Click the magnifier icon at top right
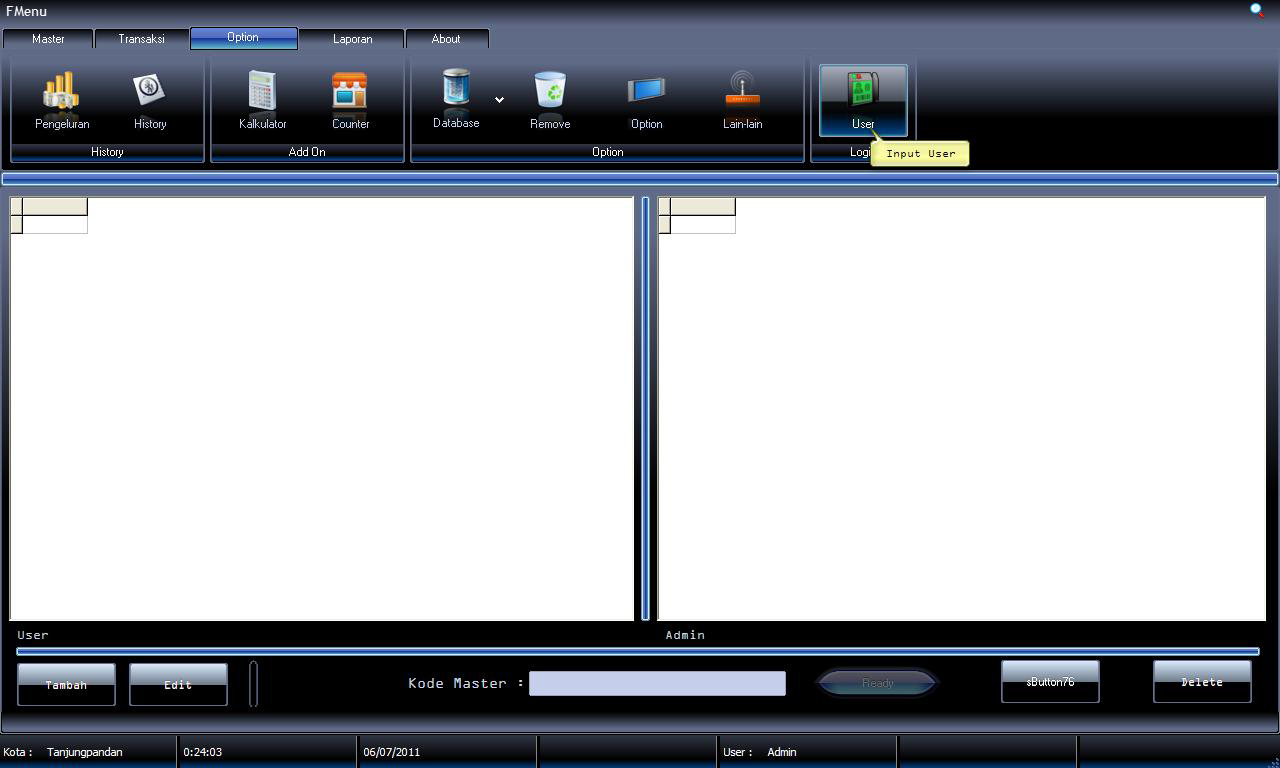Screen dimensions: 1280x768 click(x=1257, y=9)
